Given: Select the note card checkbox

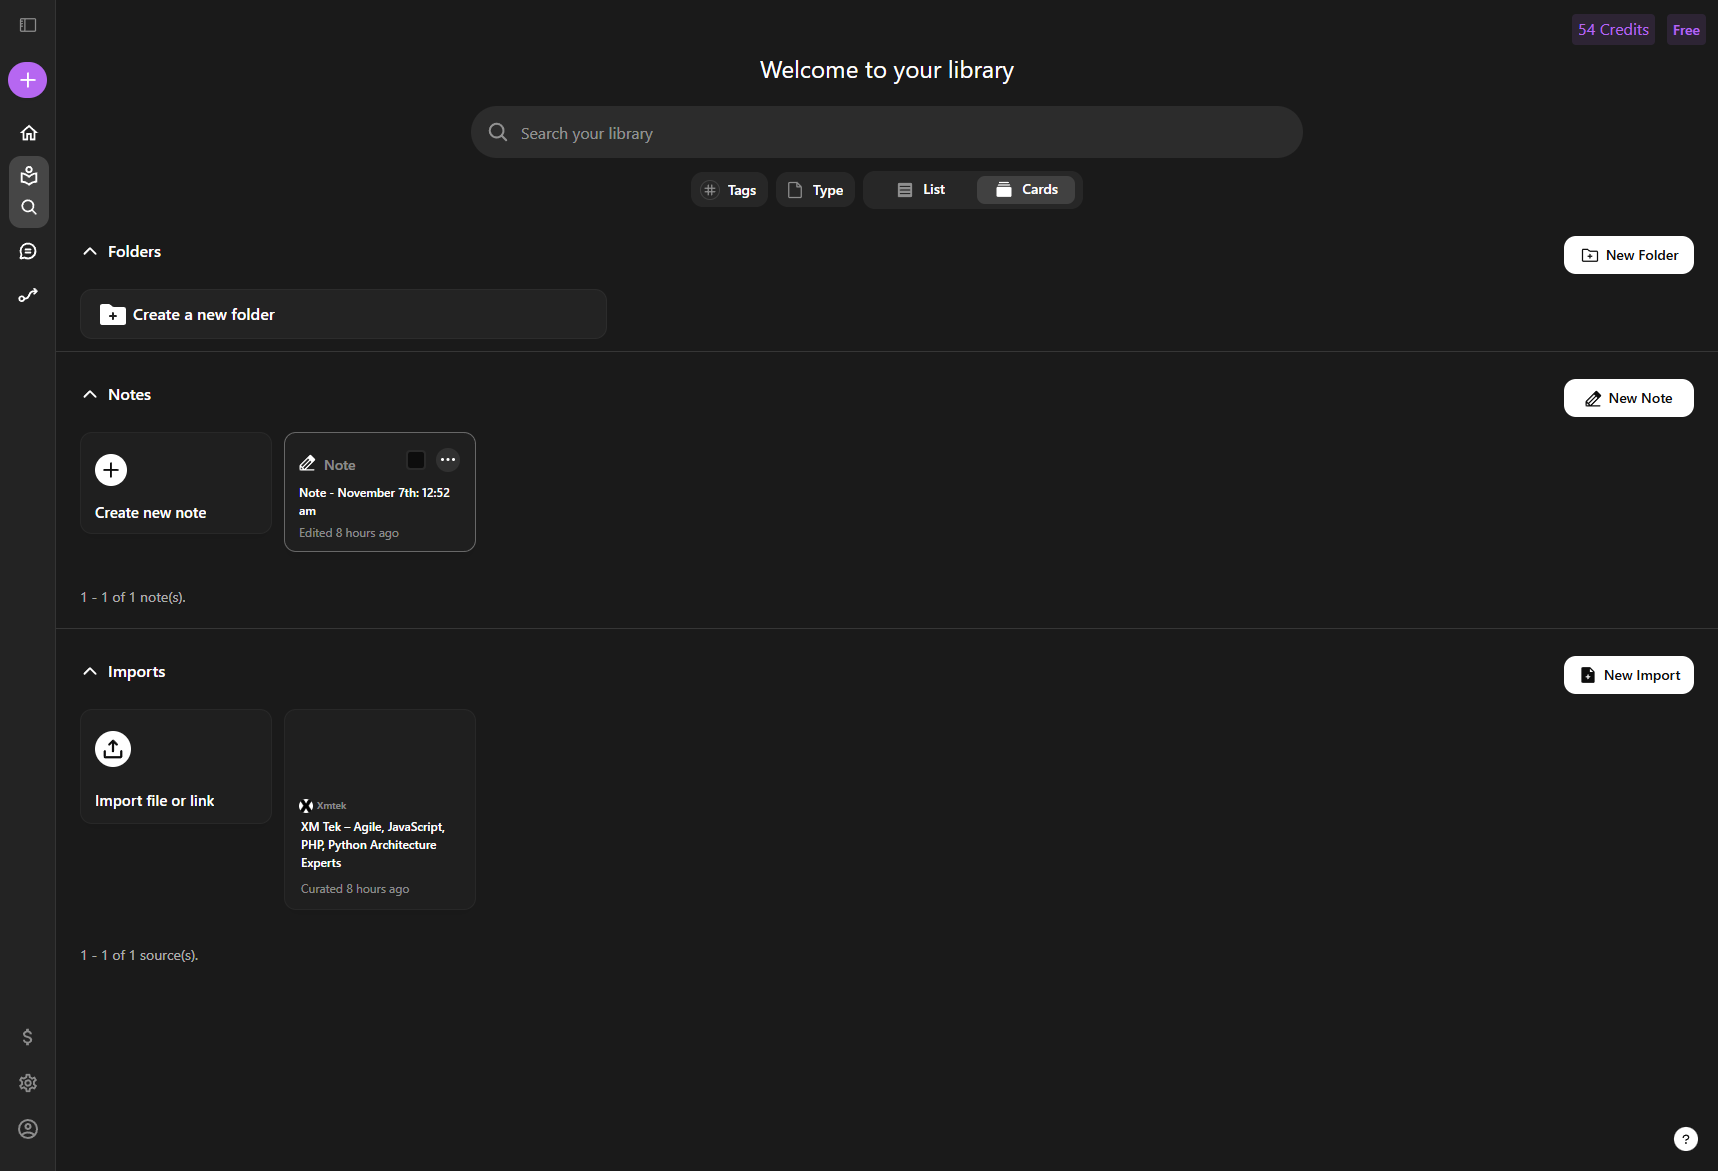Looking at the screenshot, I should [x=416, y=460].
